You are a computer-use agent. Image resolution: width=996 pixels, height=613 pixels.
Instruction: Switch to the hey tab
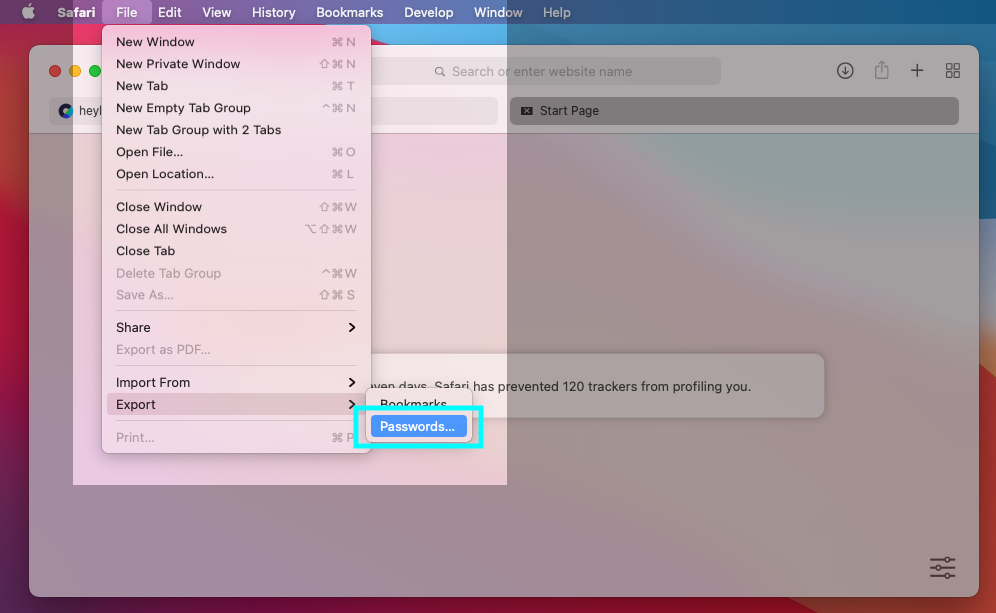click(x=273, y=111)
